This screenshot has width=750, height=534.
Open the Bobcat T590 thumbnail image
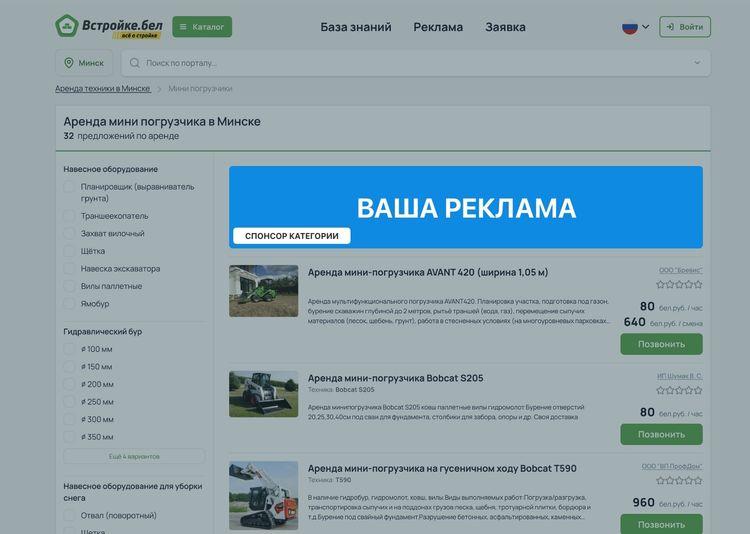click(x=264, y=495)
